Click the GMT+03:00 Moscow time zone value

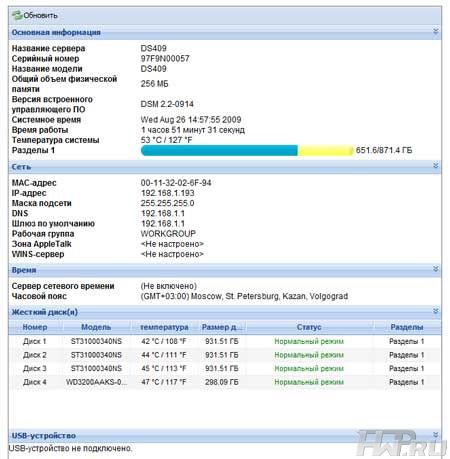tap(244, 296)
